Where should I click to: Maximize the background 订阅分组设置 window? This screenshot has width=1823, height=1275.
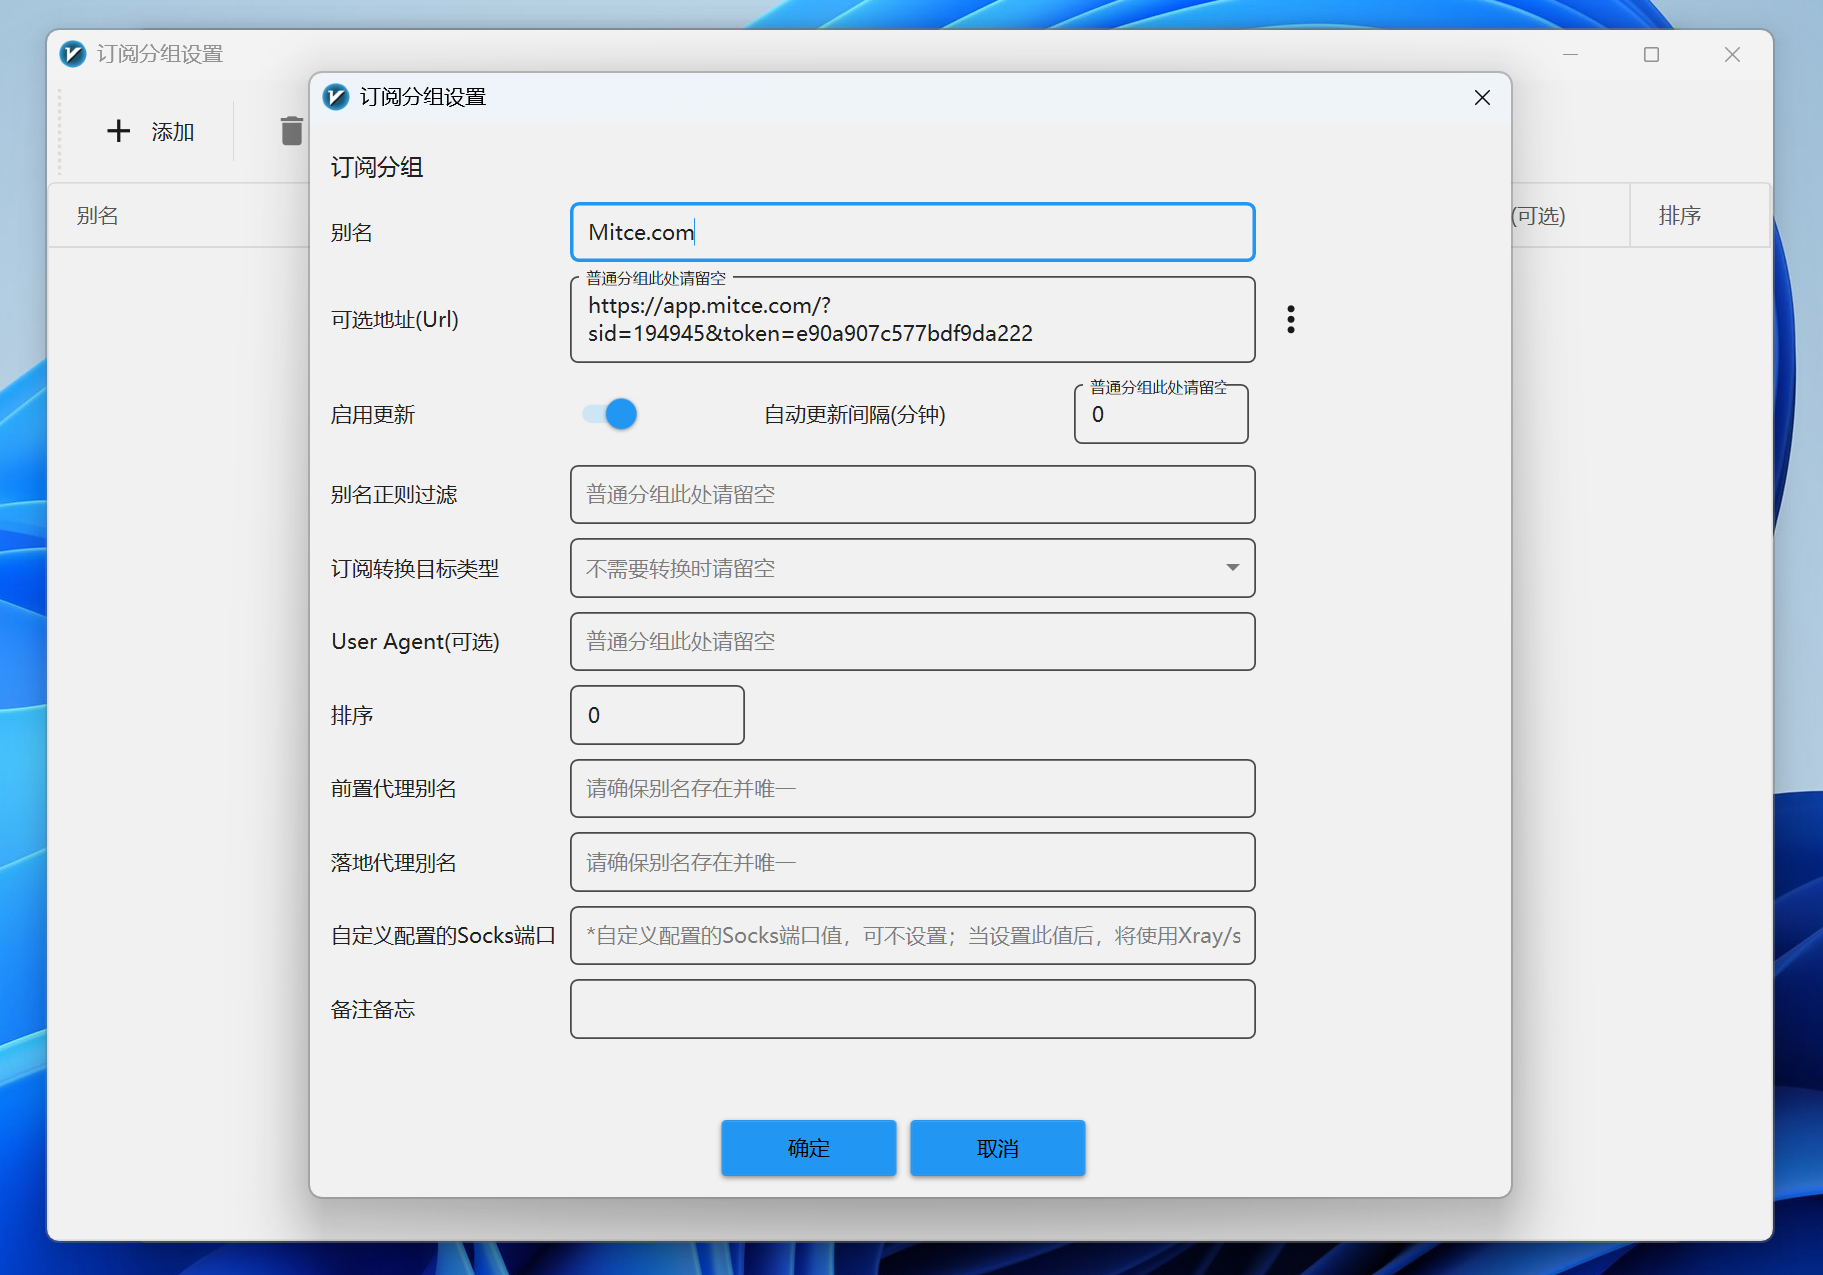(x=1651, y=54)
